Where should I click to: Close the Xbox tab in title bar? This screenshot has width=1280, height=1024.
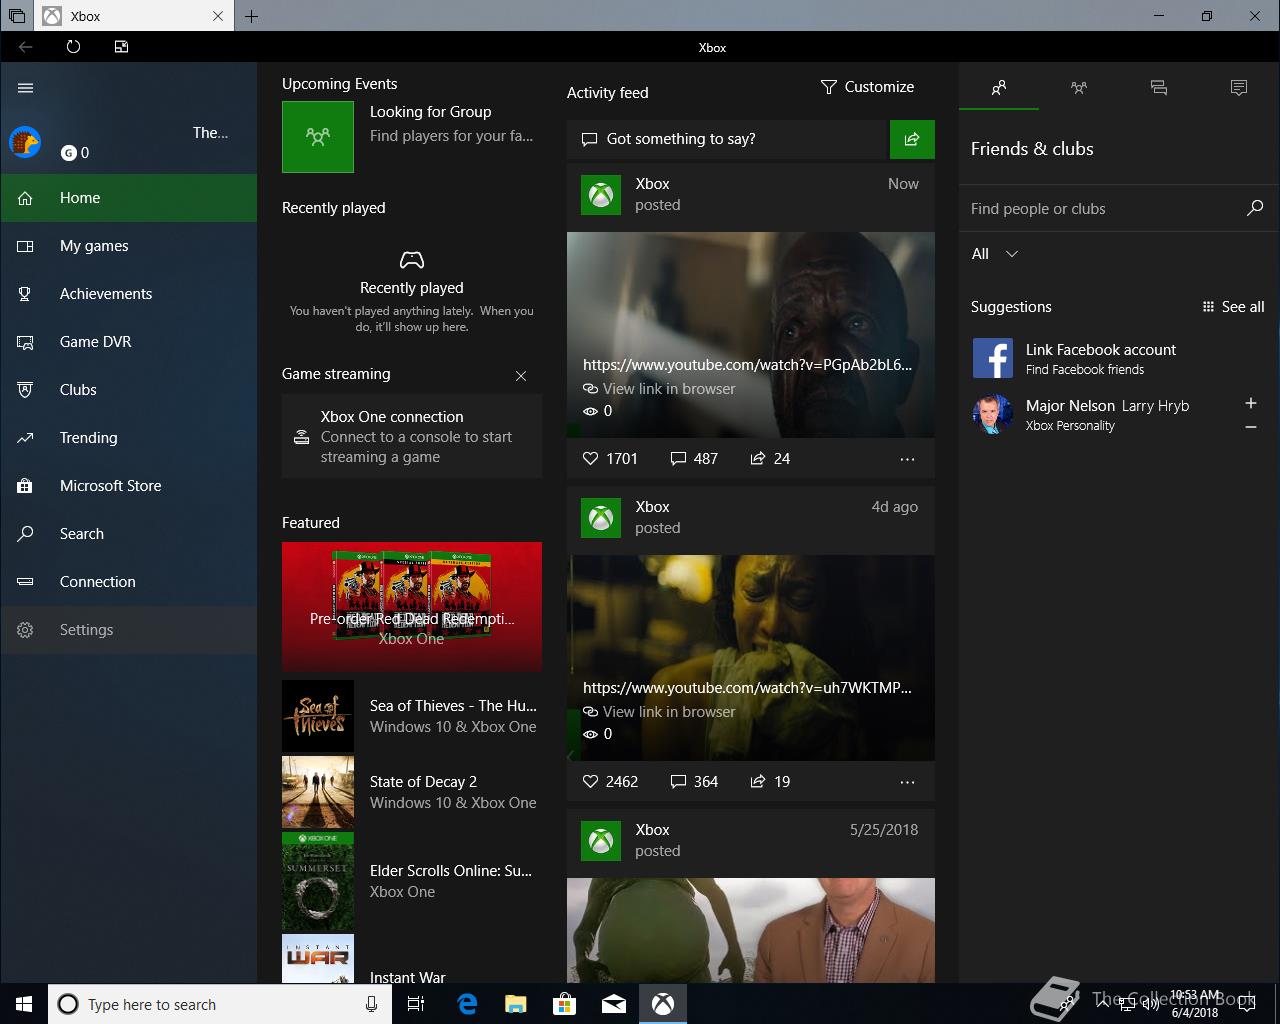(218, 16)
